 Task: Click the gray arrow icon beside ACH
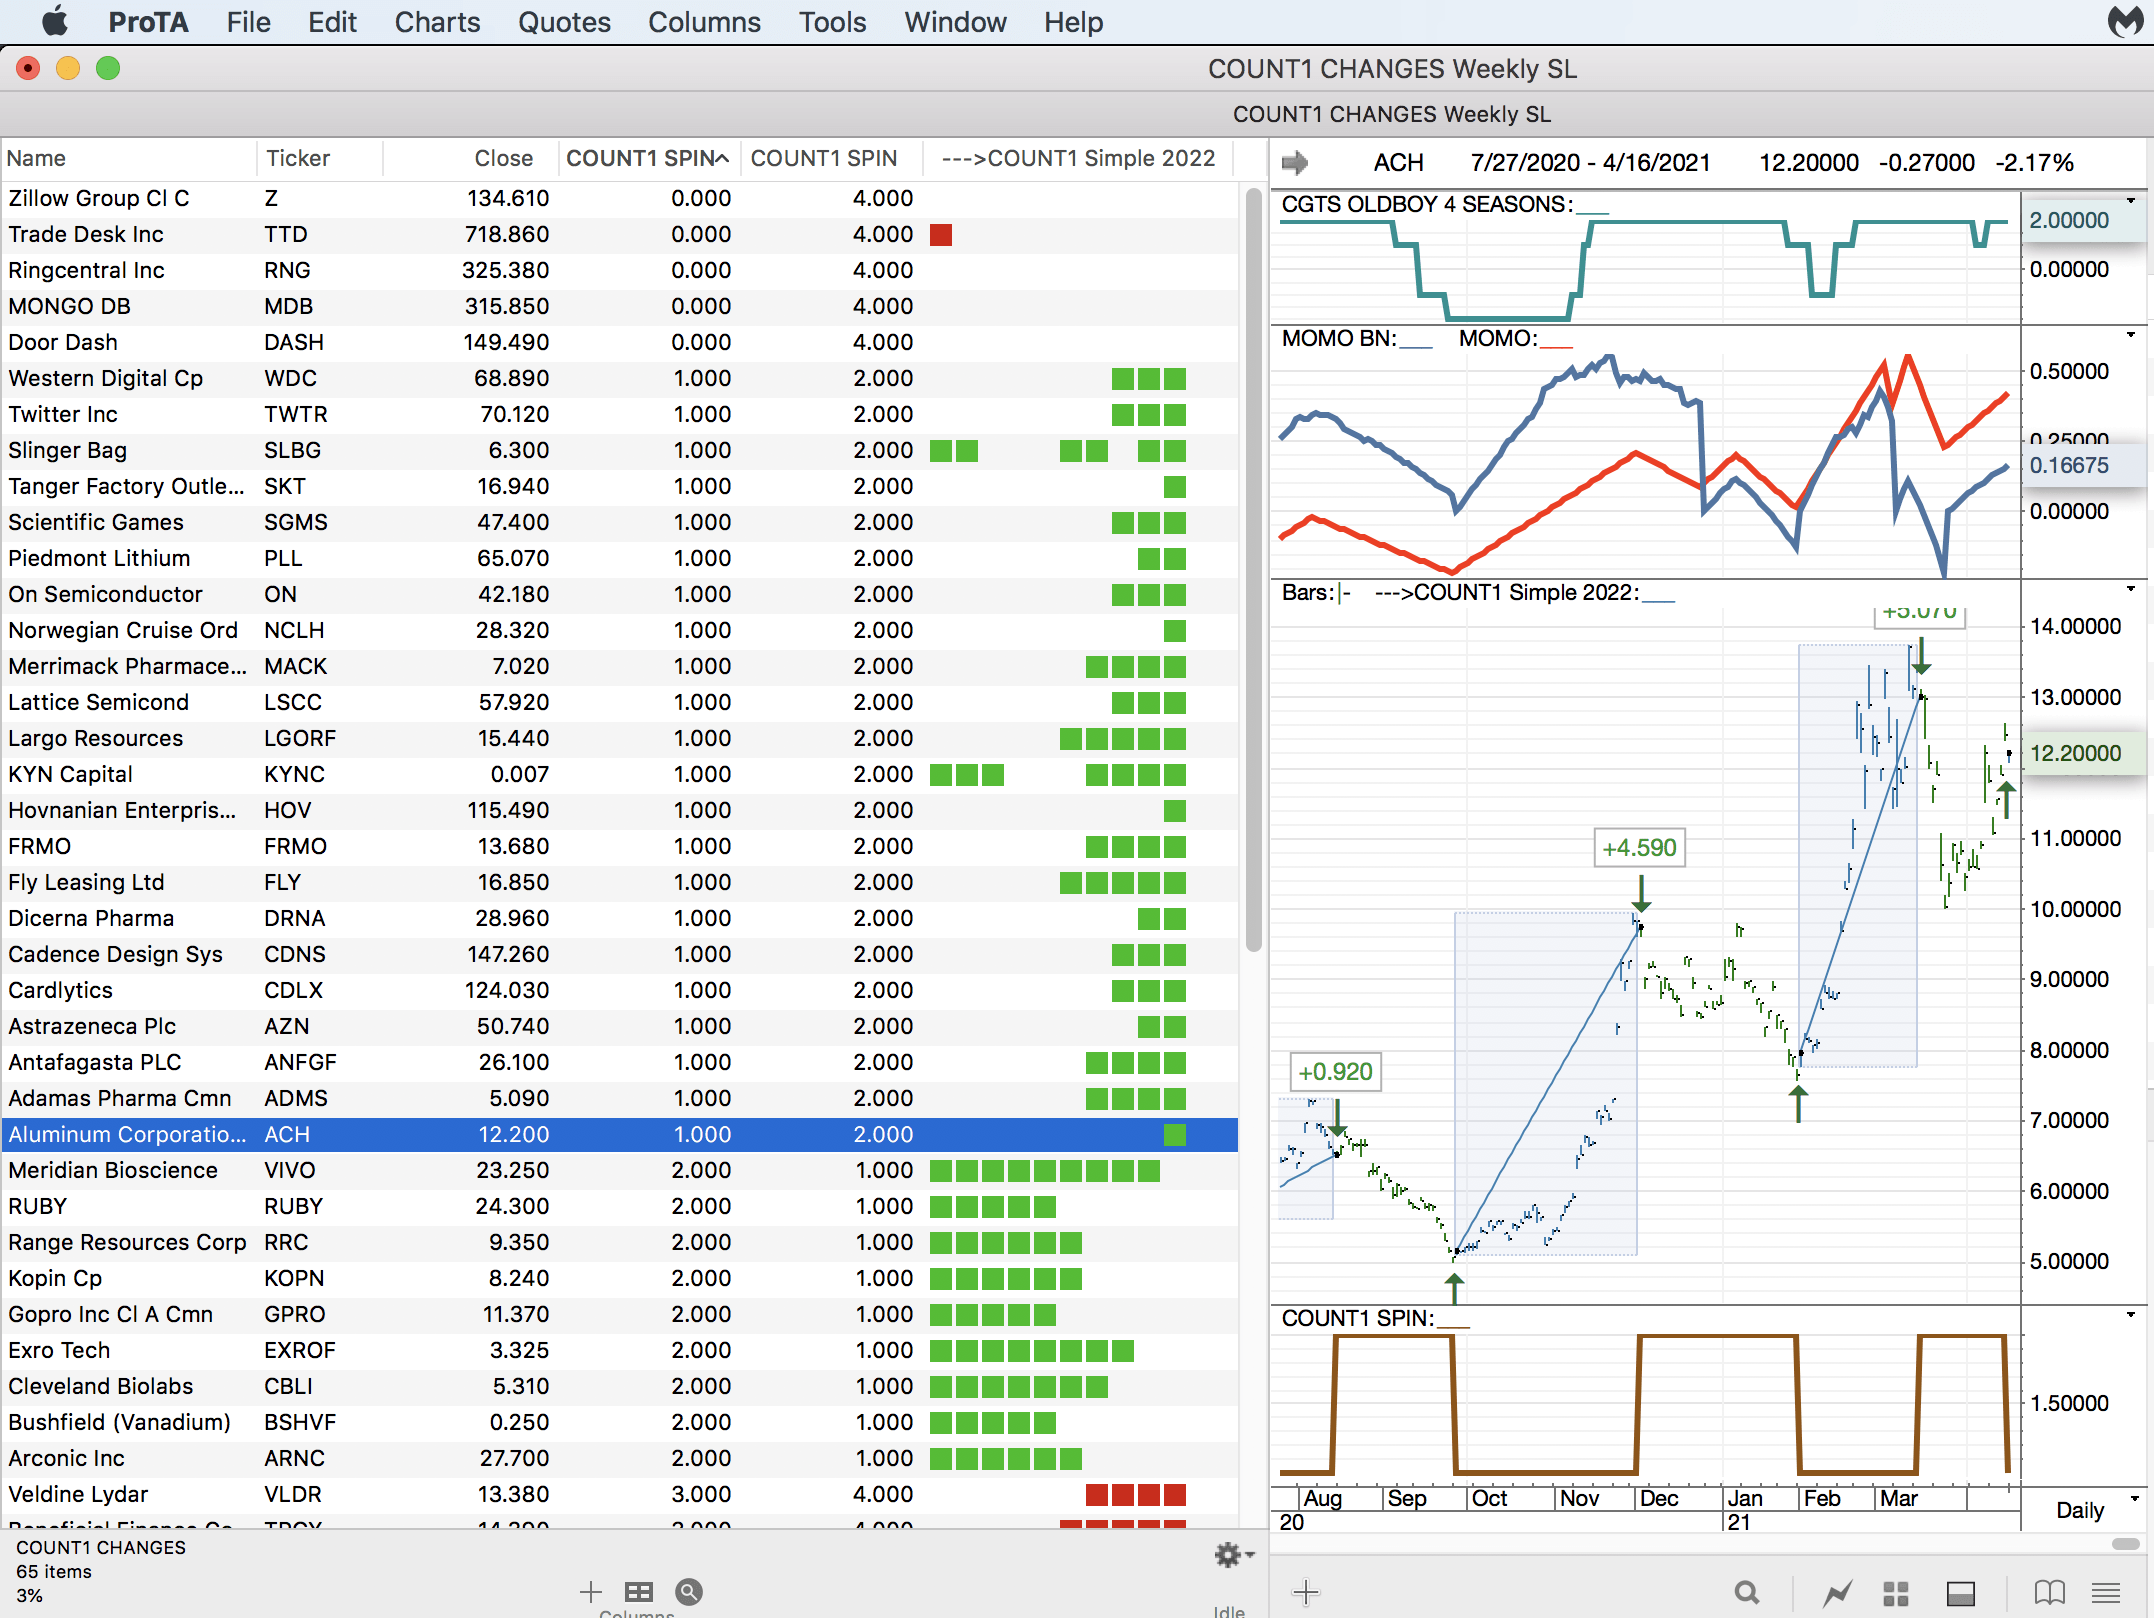[1295, 162]
